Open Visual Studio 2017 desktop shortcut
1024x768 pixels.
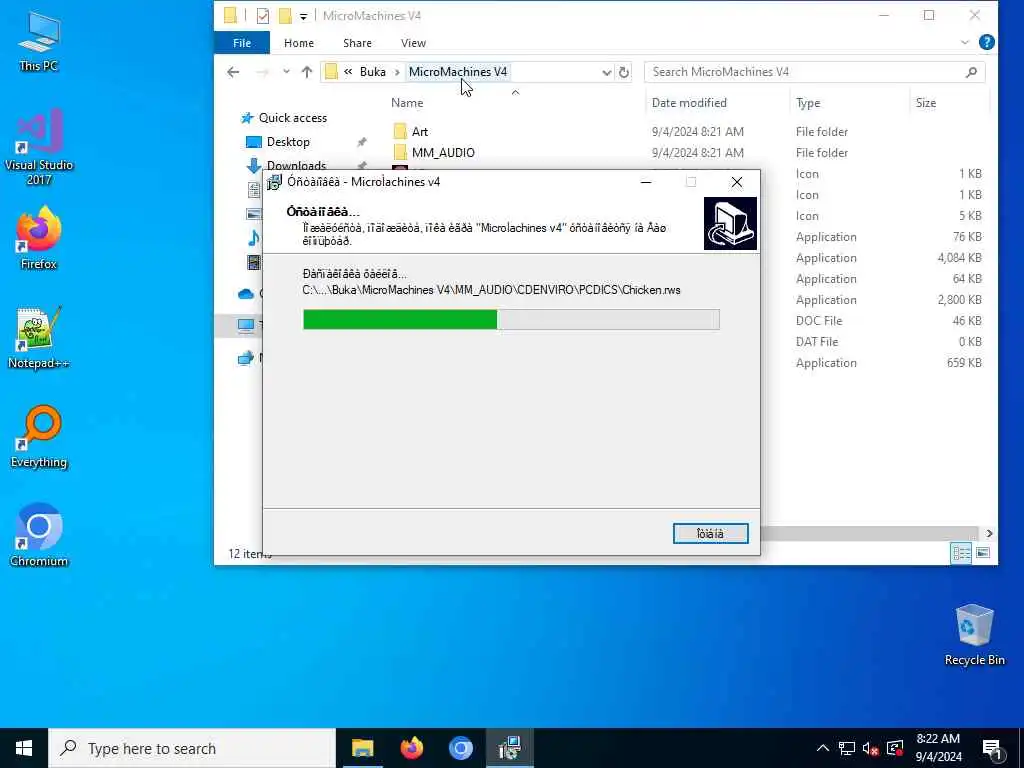(x=39, y=147)
